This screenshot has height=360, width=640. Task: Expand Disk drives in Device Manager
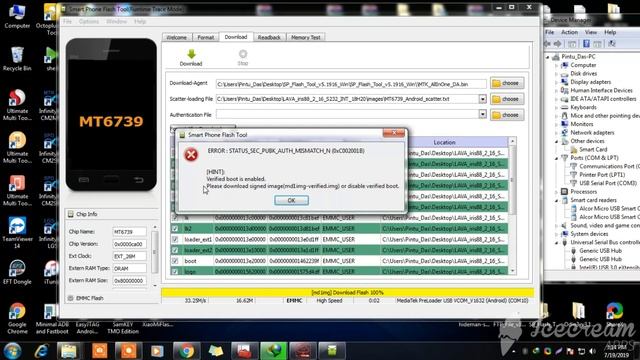[x=556, y=74]
